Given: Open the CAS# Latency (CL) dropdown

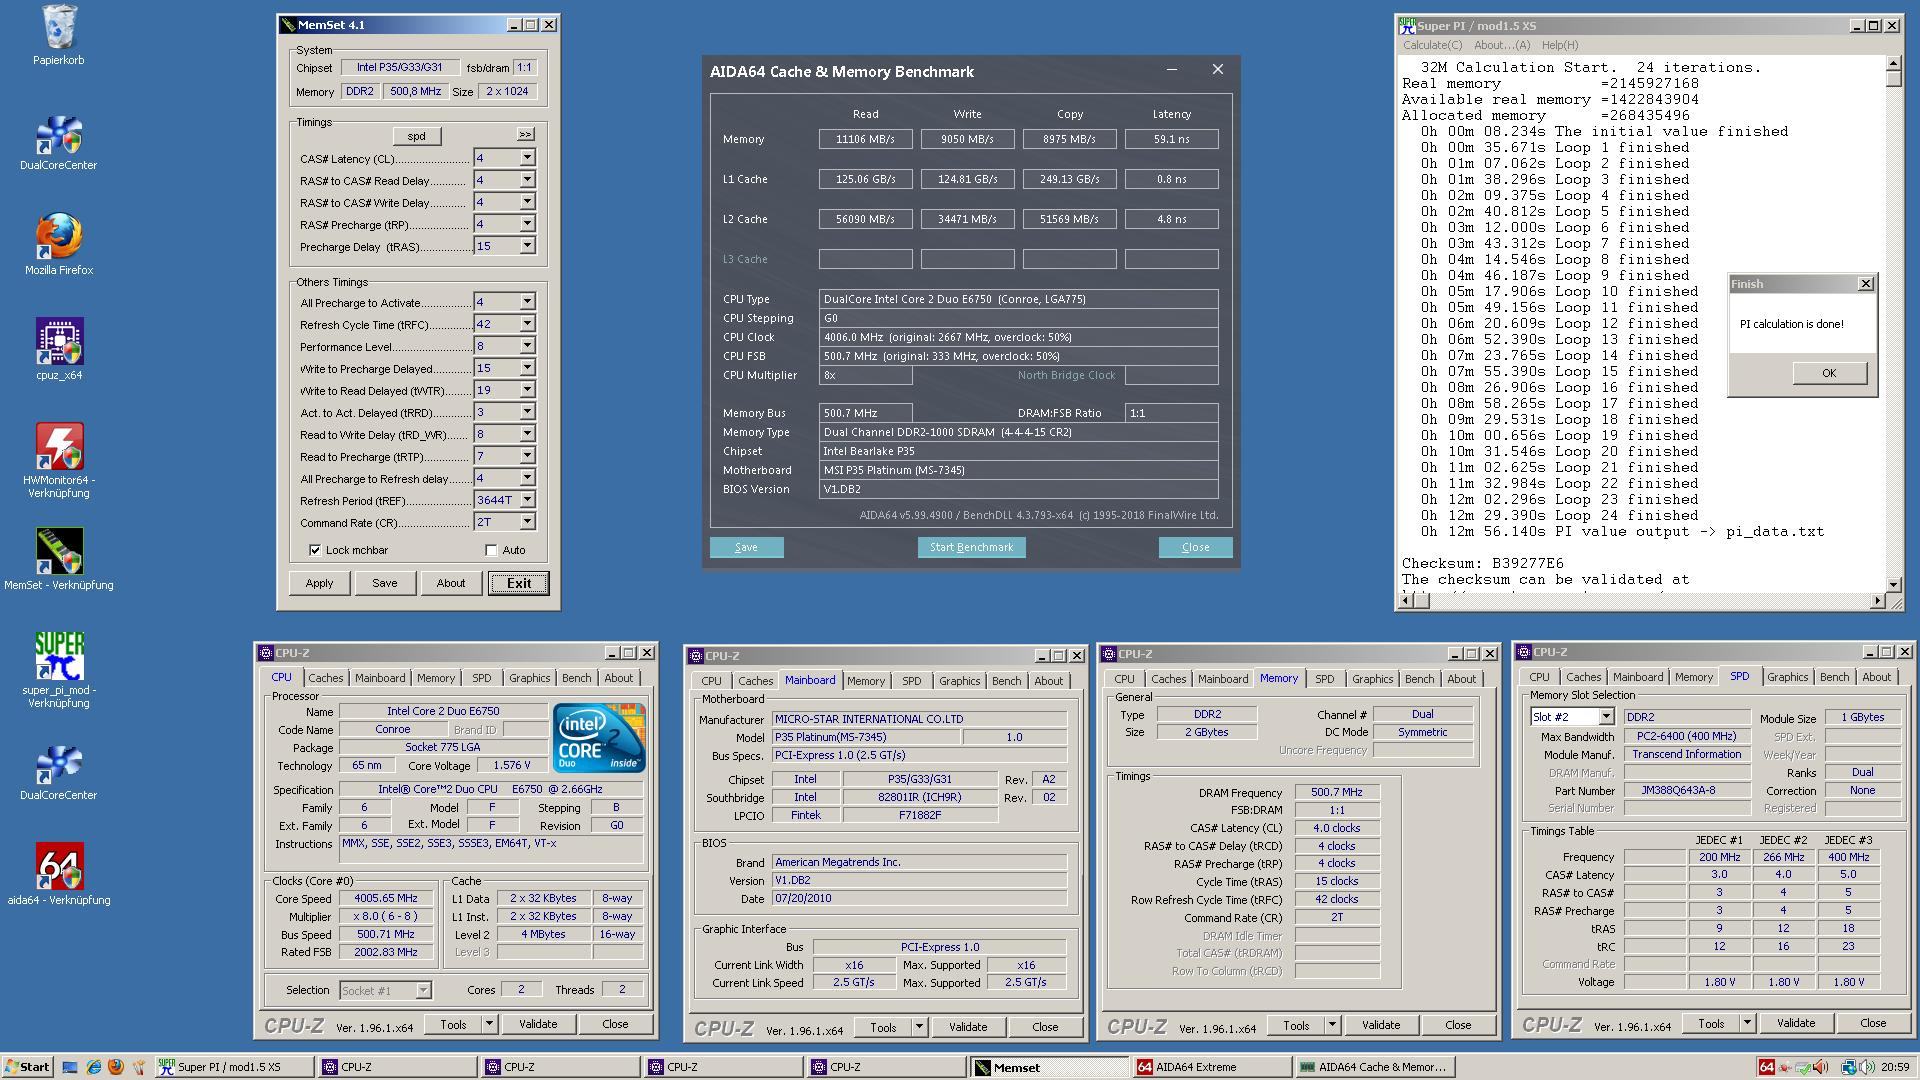Looking at the screenshot, I should [x=527, y=158].
